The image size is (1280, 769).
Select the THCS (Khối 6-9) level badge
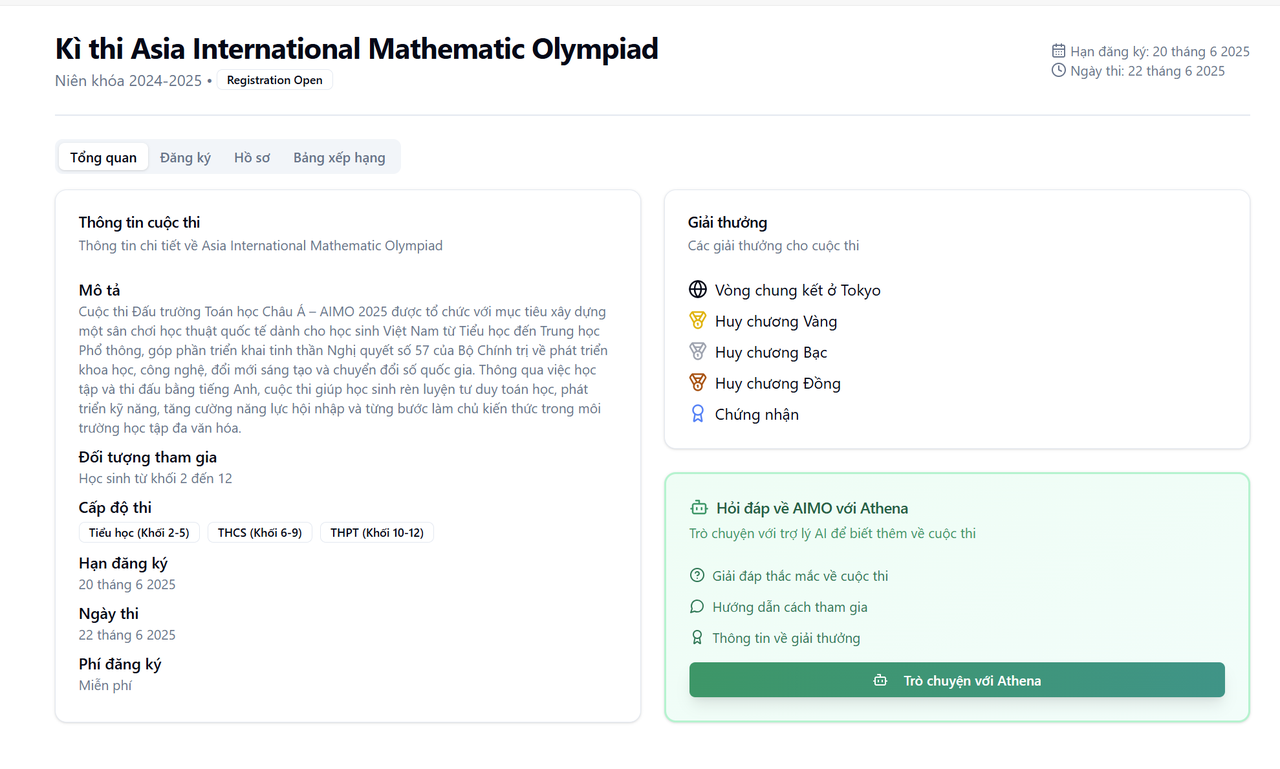point(260,533)
